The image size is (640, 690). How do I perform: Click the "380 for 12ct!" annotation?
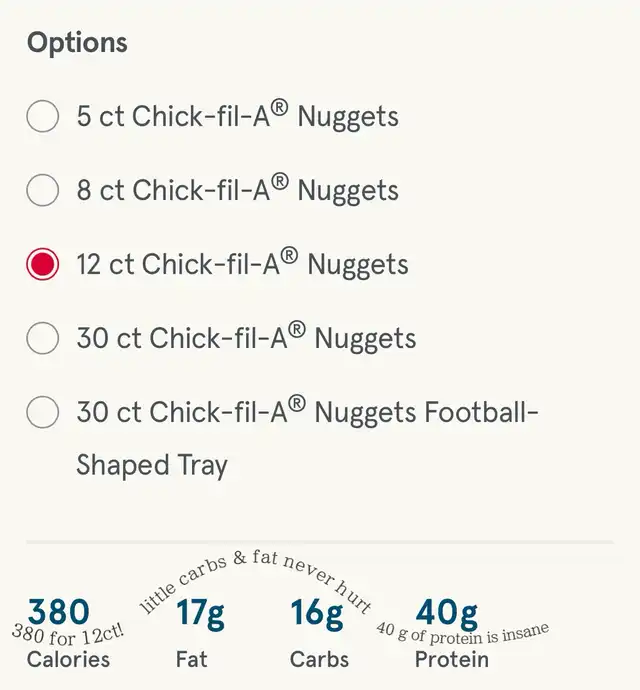click(67, 633)
